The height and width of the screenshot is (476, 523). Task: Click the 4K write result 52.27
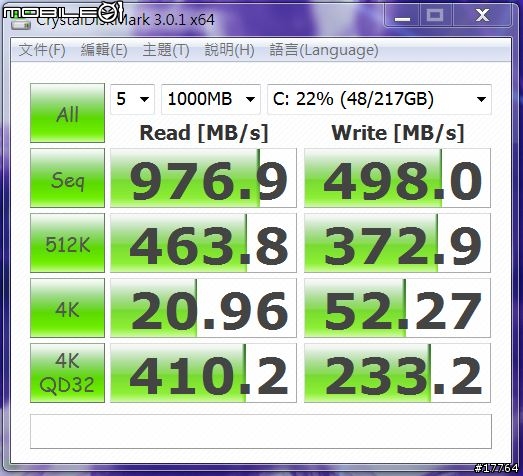click(397, 308)
